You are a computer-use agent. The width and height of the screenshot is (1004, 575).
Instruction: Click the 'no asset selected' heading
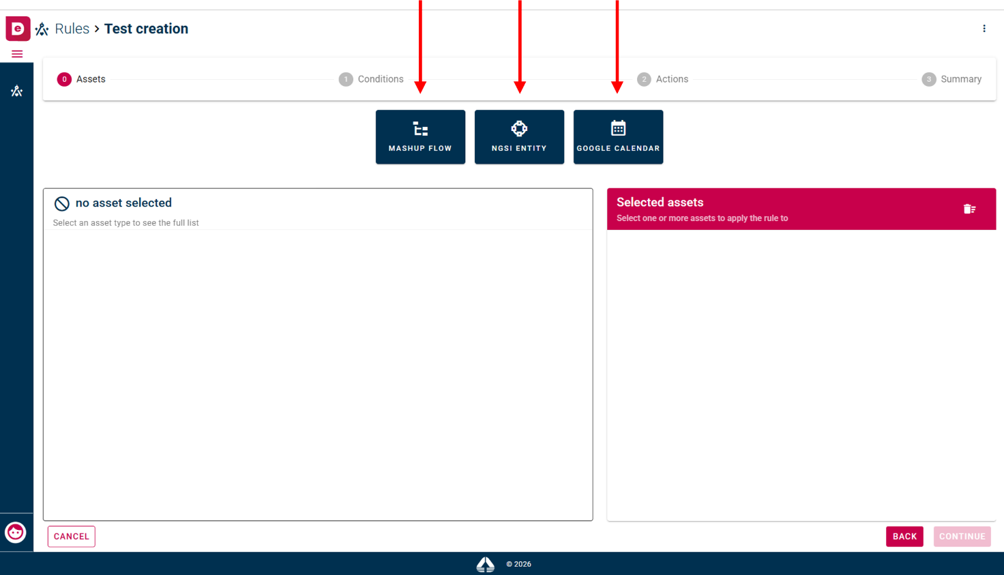124,203
